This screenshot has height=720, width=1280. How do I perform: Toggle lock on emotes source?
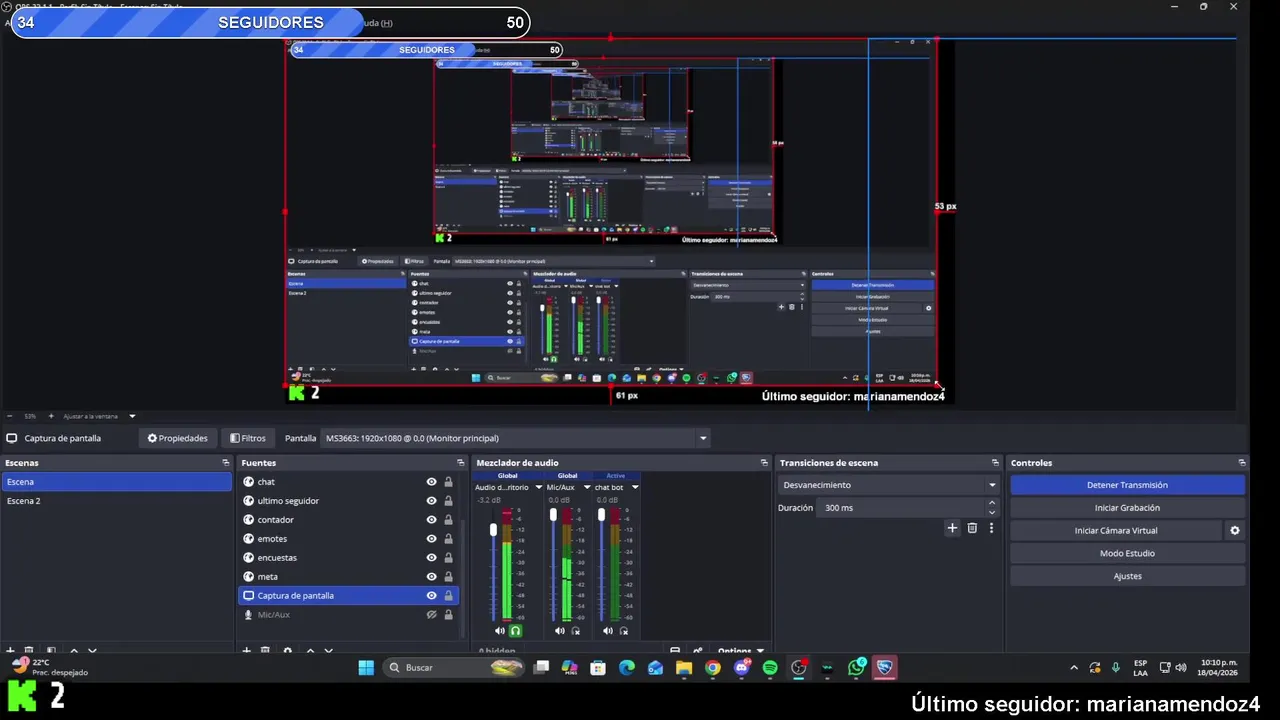click(x=448, y=539)
